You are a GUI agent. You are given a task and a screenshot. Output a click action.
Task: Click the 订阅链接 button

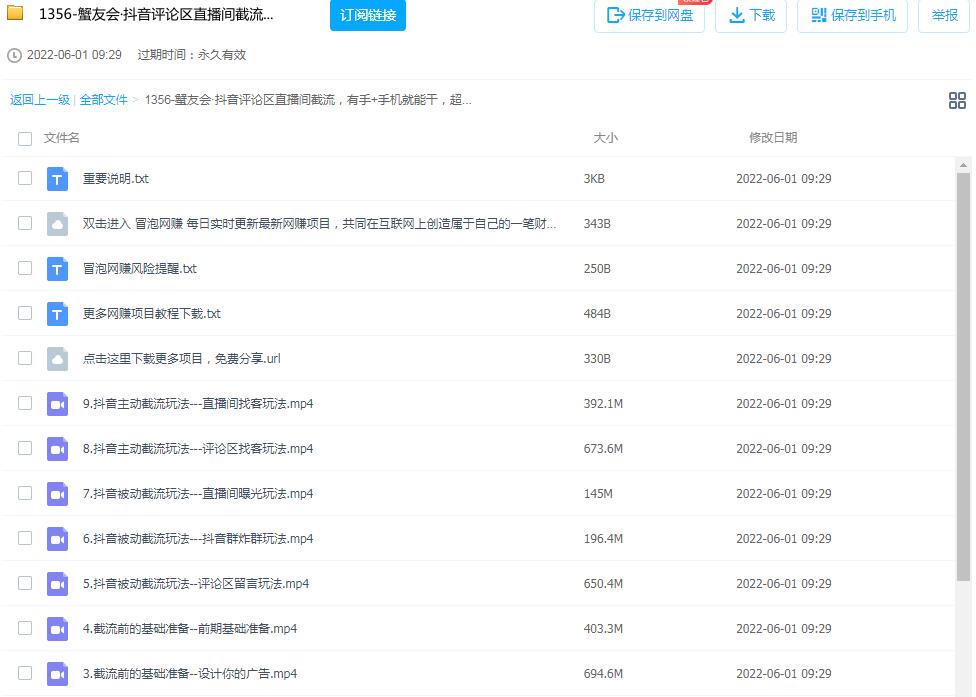coord(368,15)
